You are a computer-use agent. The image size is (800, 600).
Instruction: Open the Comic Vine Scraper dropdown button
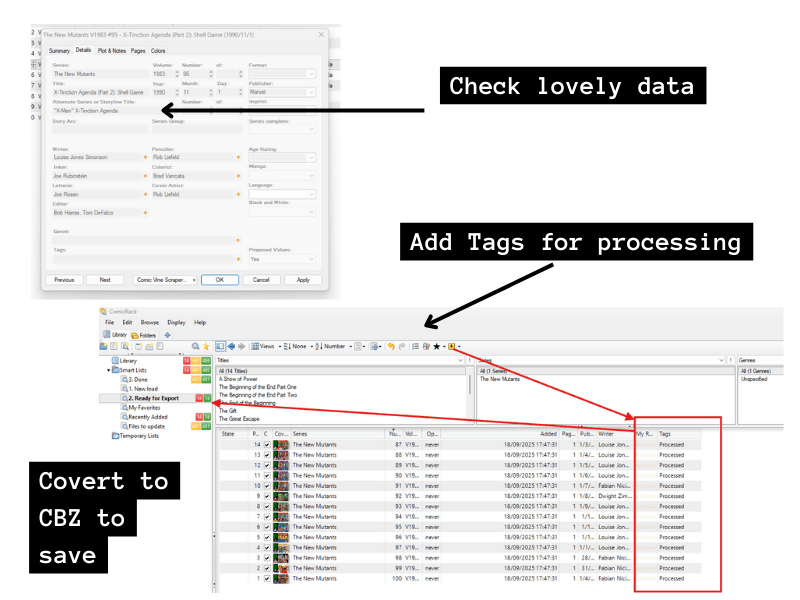coord(166,280)
